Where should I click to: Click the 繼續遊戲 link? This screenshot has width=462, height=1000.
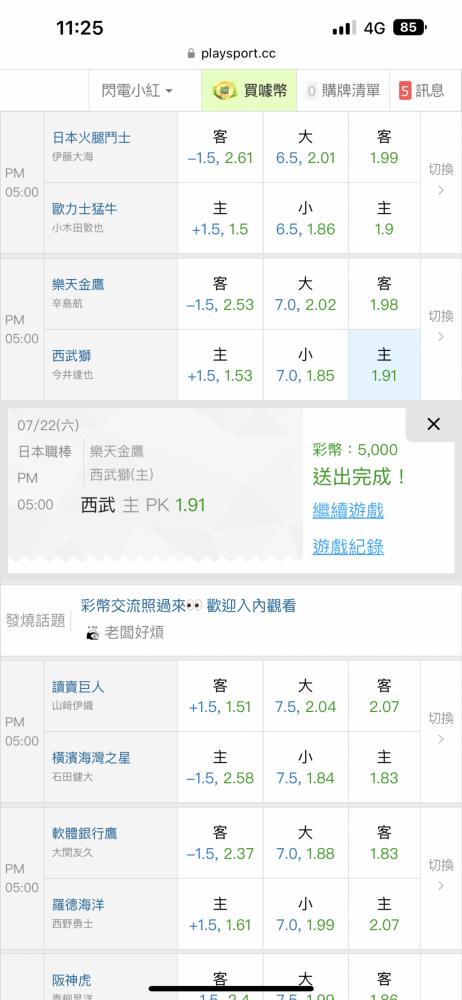pos(348,510)
